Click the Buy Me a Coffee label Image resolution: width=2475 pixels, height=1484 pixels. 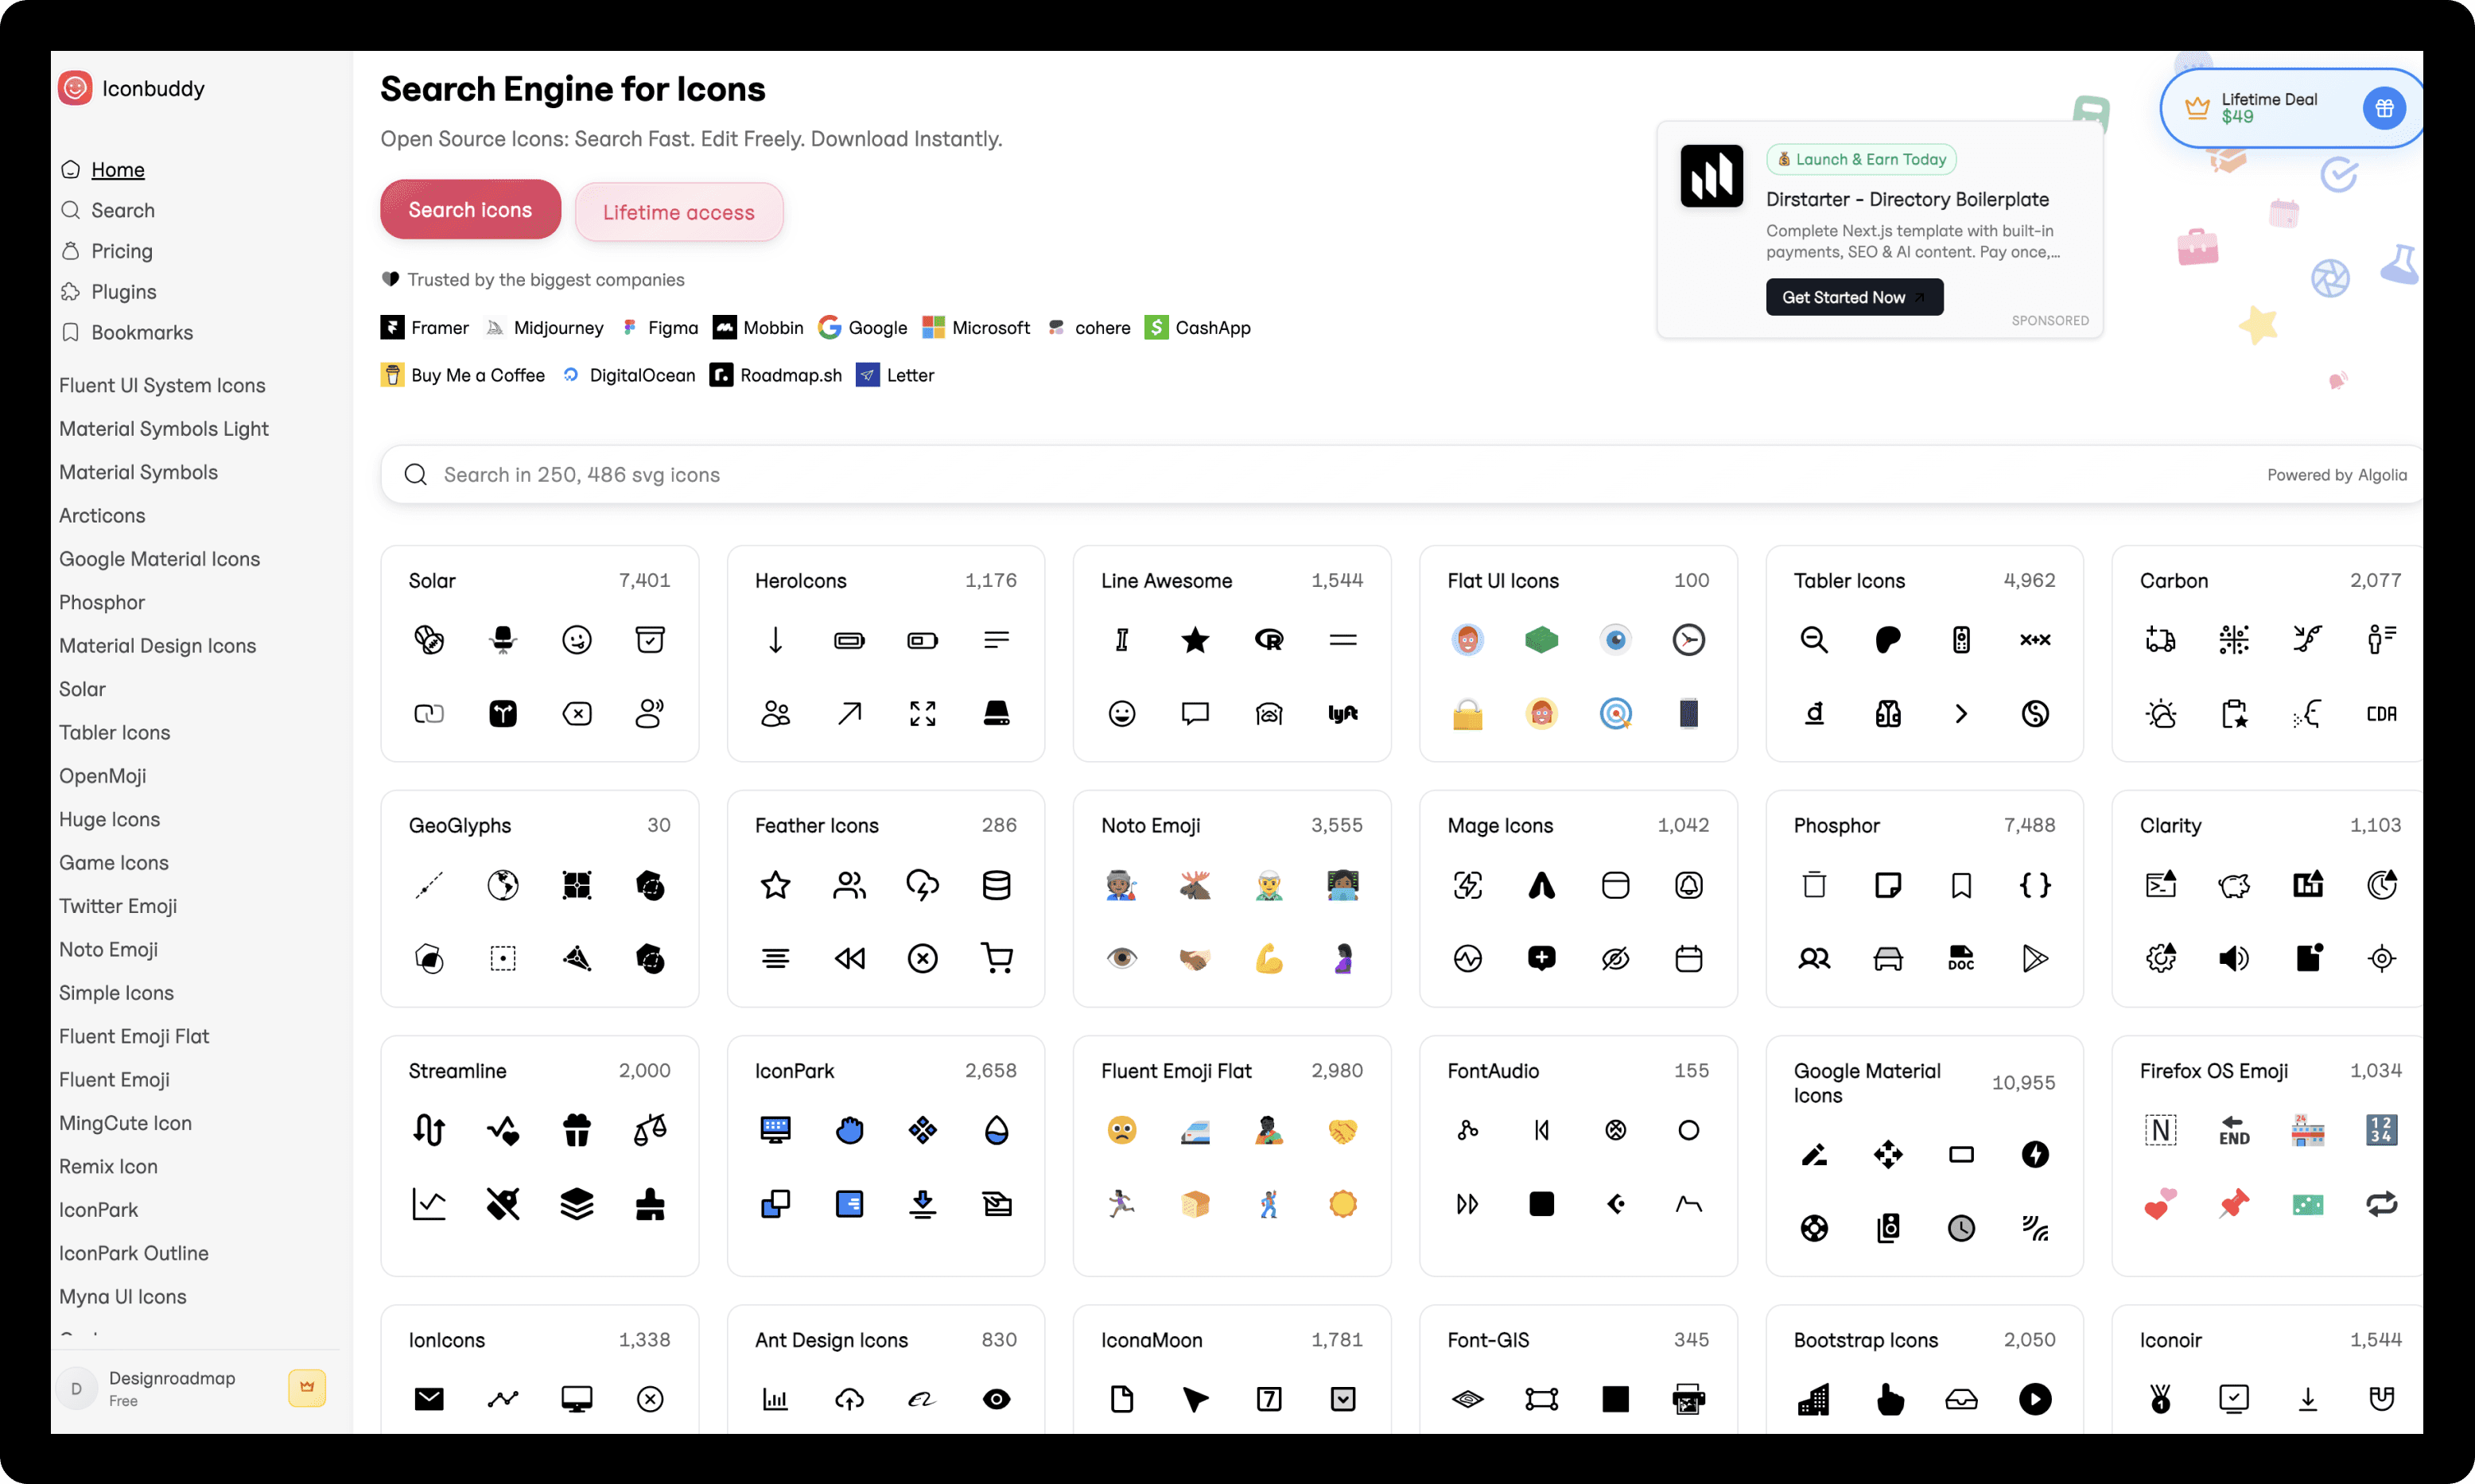[x=477, y=375]
